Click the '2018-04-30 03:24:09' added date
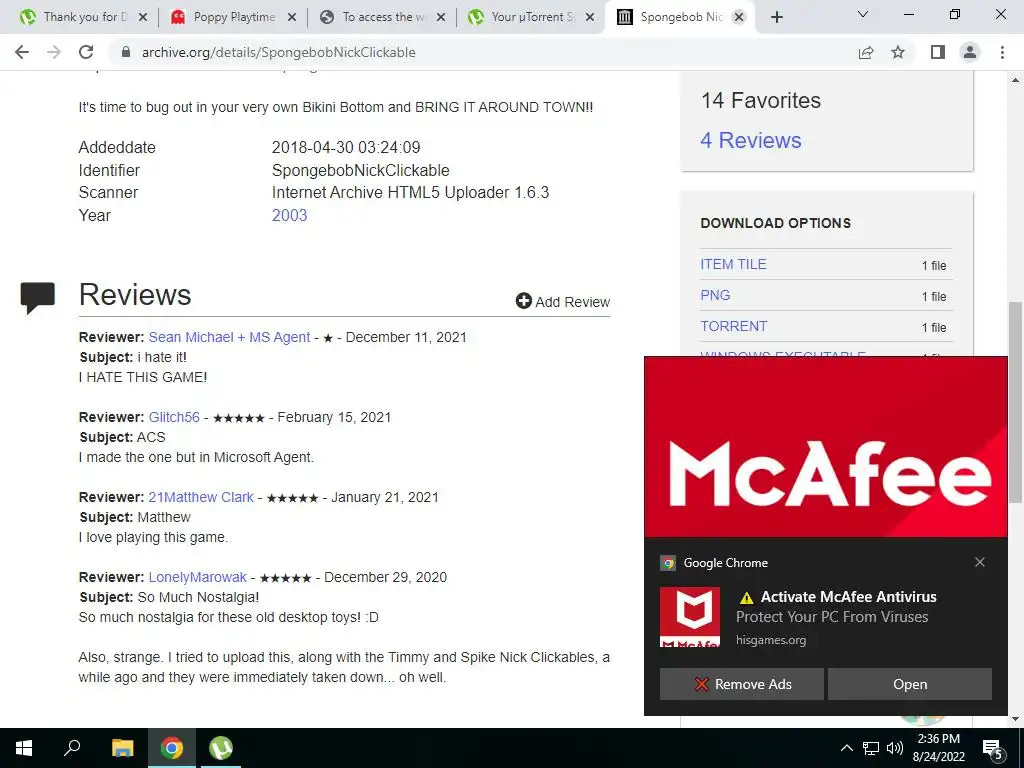 click(x=346, y=148)
